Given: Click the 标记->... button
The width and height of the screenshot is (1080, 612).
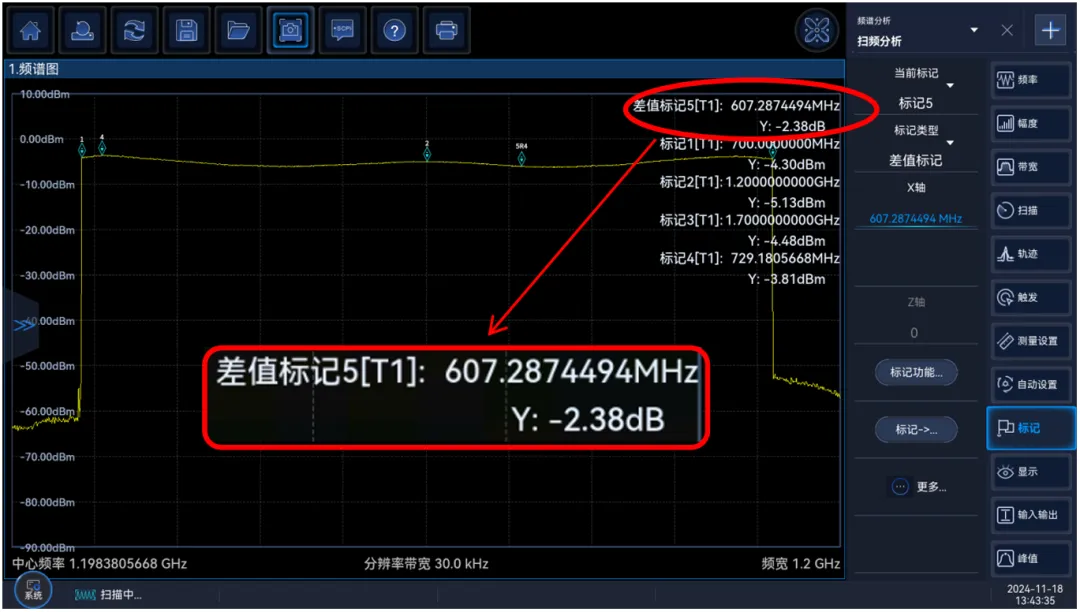Looking at the screenshot, I should [x=915, y=430].
